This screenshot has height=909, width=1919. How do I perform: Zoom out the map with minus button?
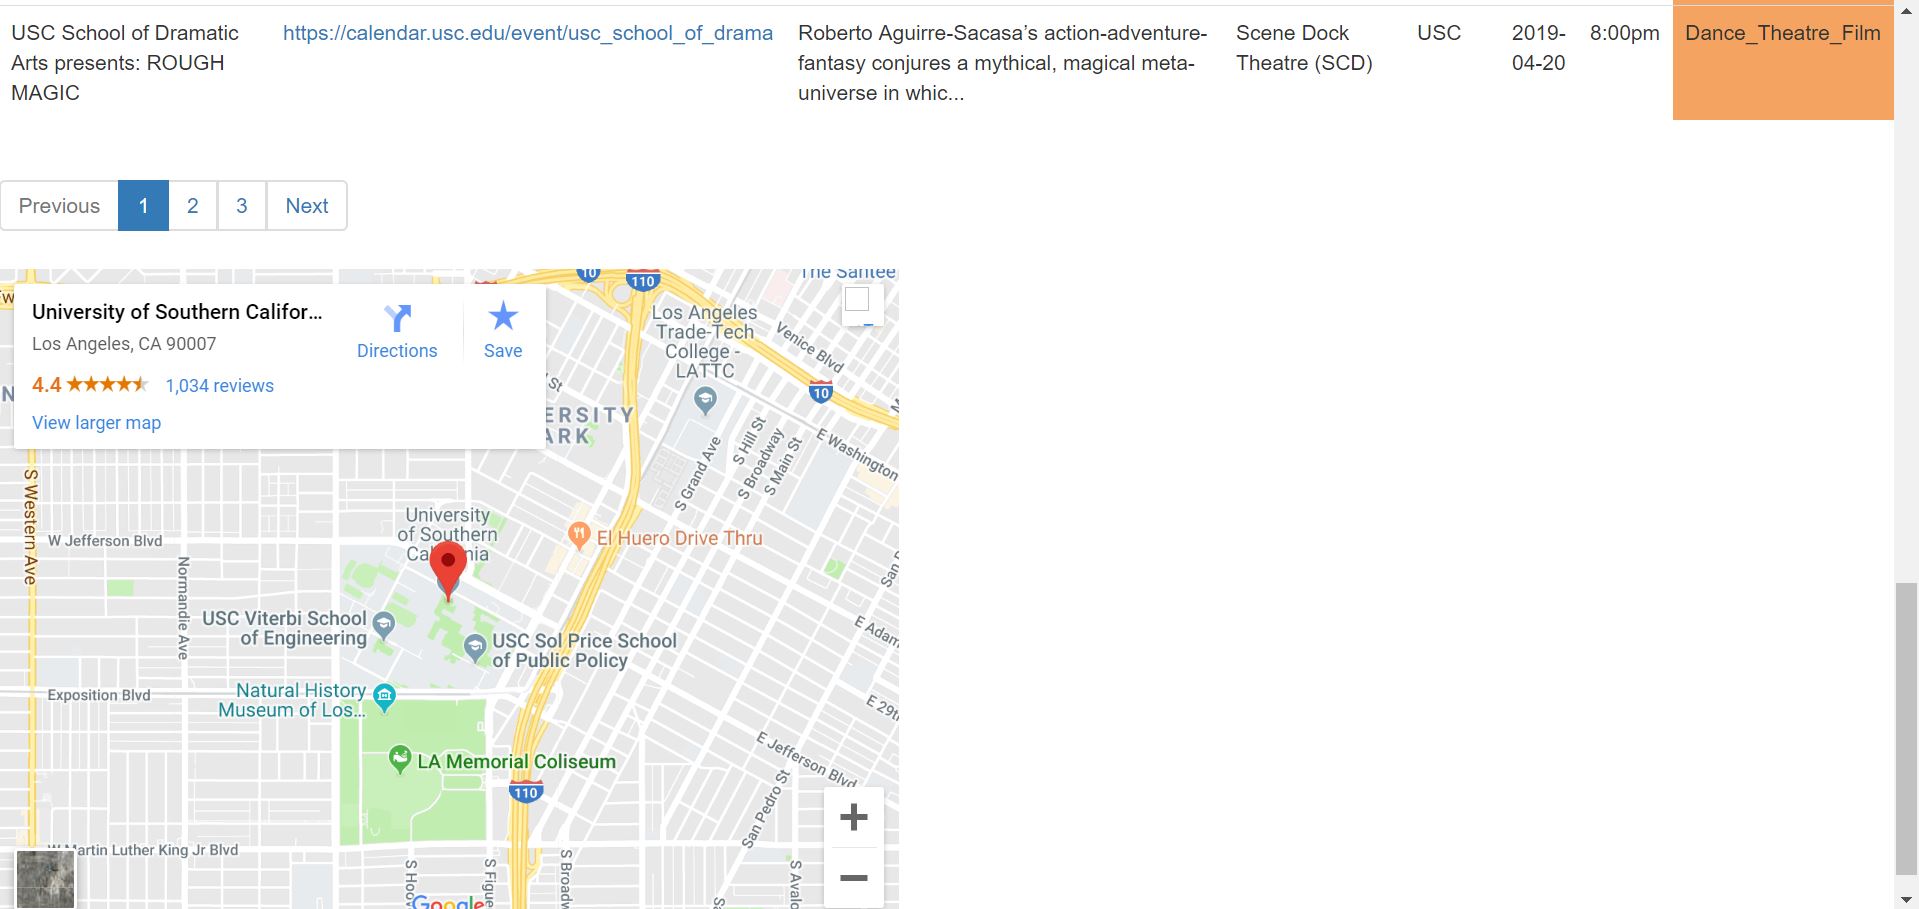pyautogui.click(x=854, y=878)
